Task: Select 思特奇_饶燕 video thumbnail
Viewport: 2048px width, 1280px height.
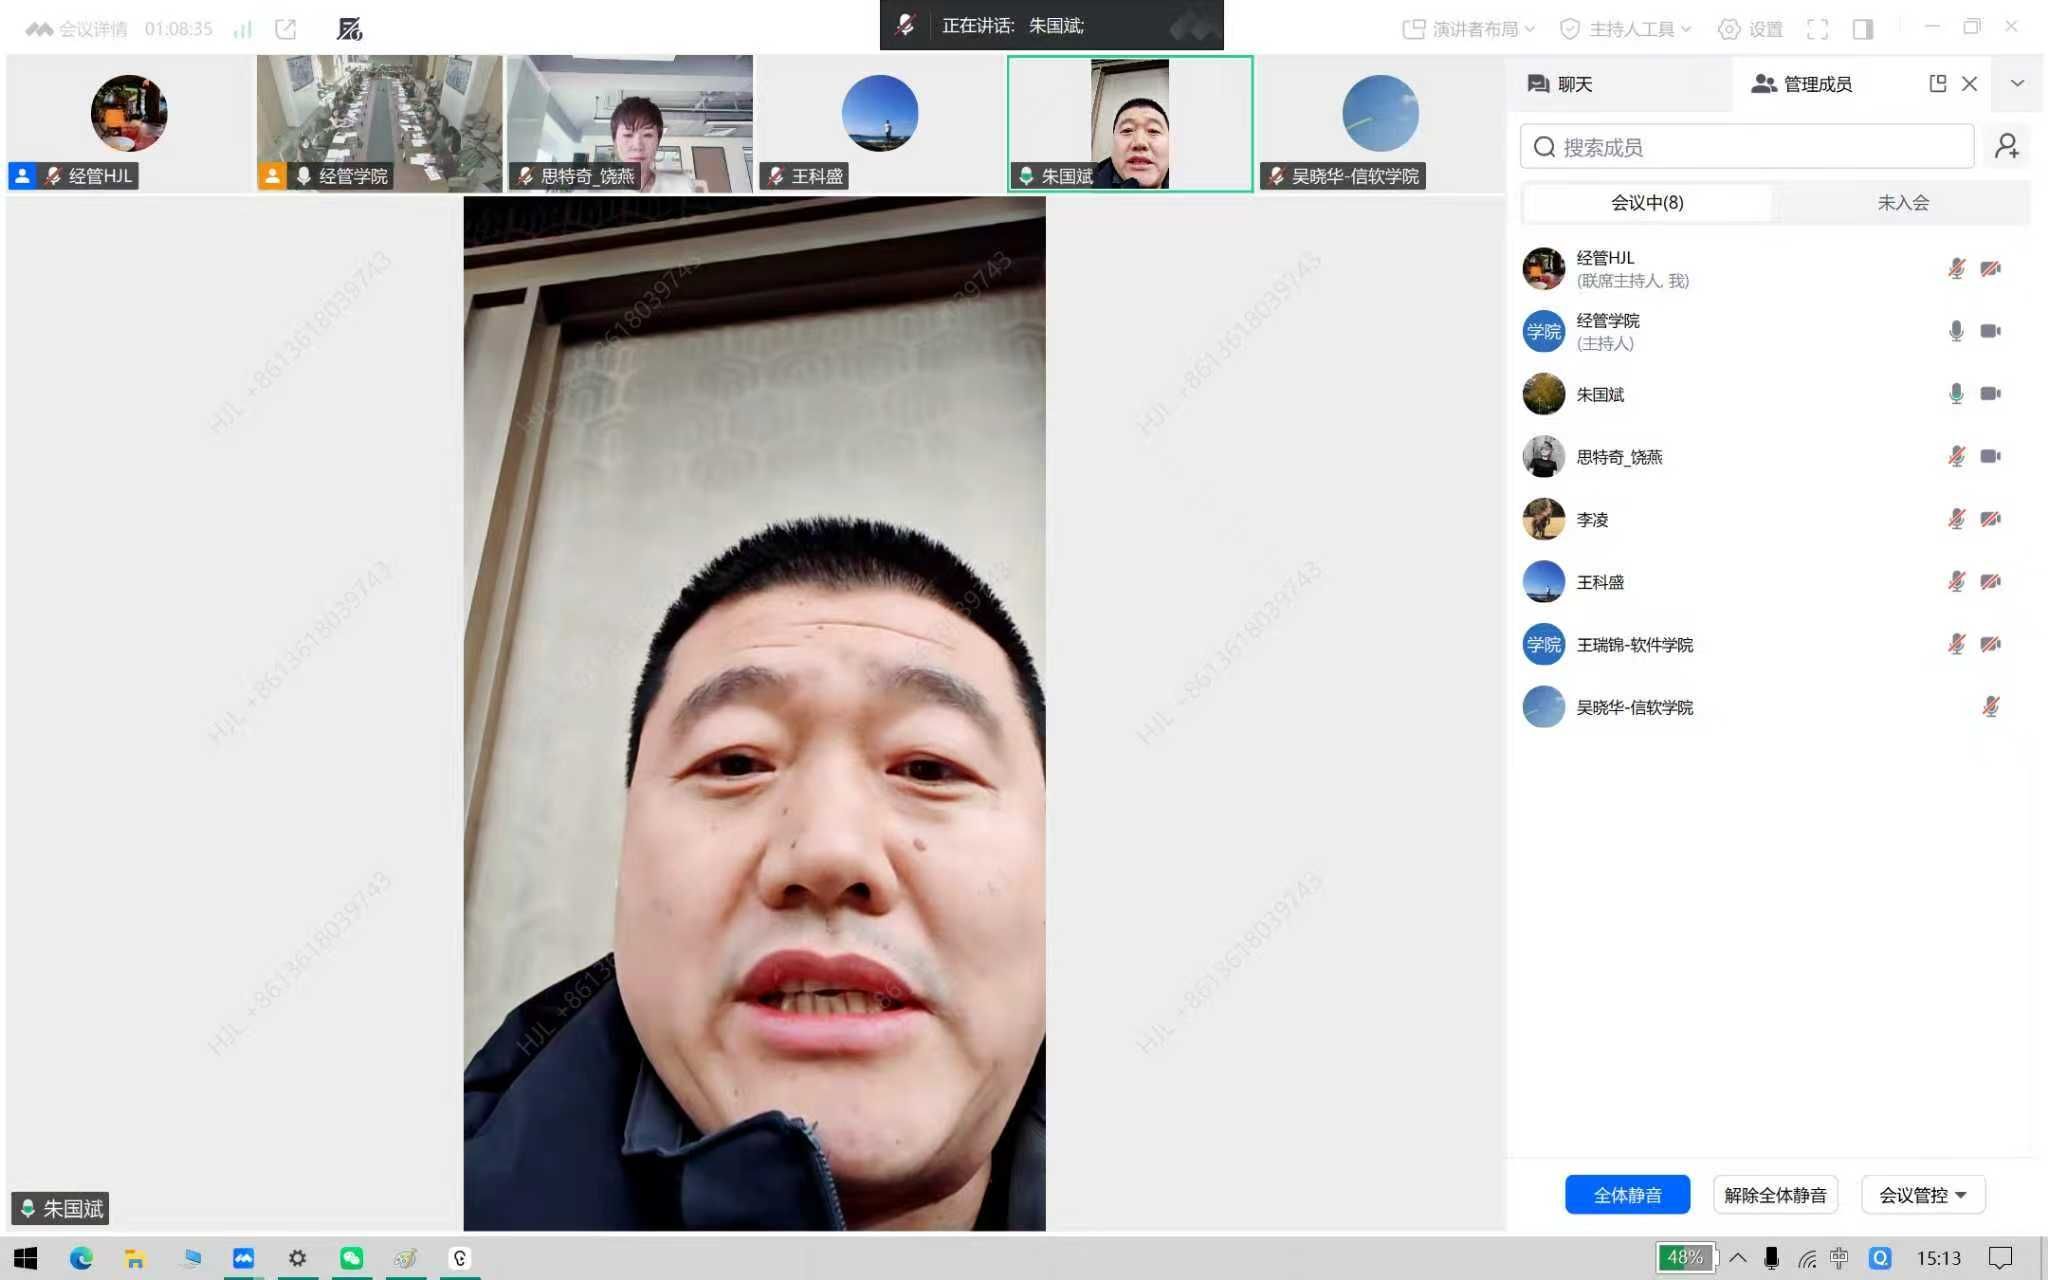Action: click(x=630, y=123)
